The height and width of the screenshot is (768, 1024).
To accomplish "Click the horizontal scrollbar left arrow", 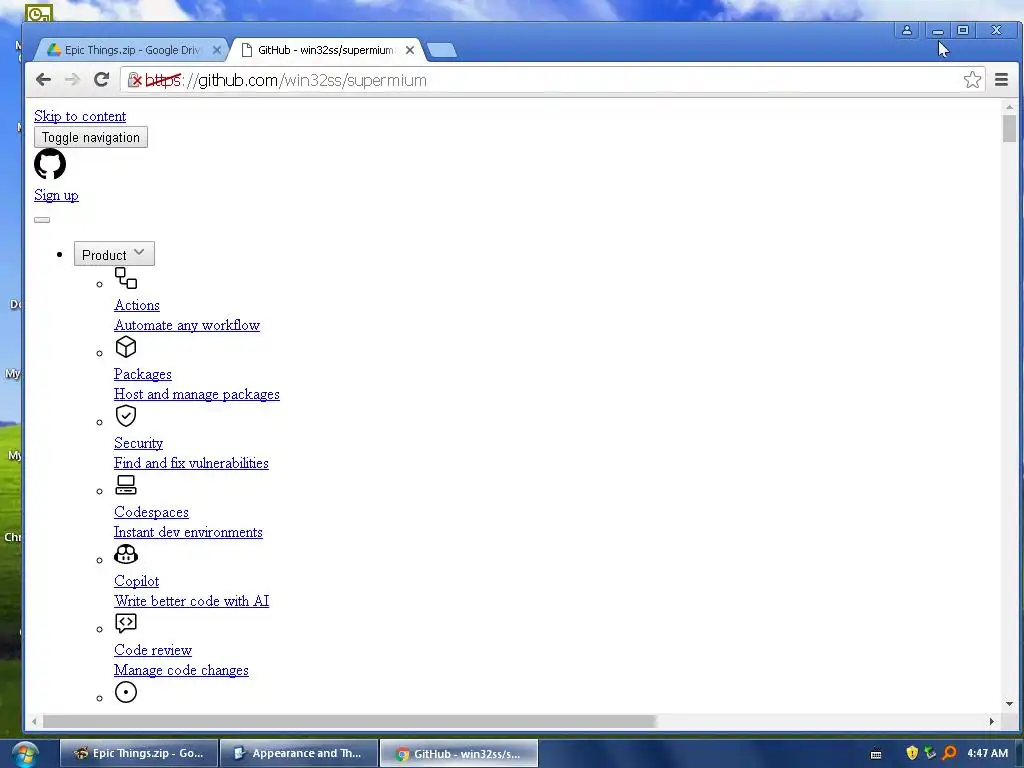I will (34, 722).
